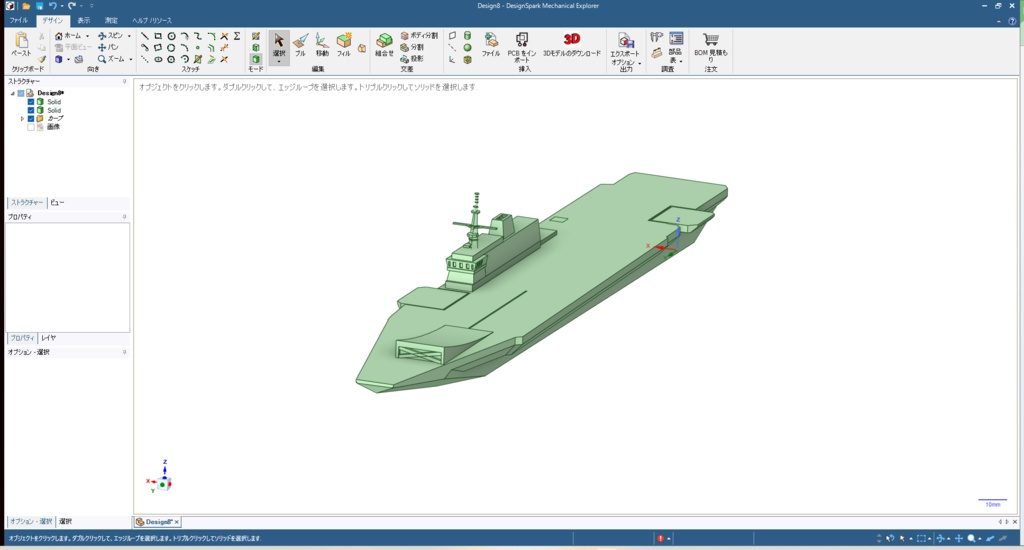
Task: Click the Open folder icon in title bar
Action: pyautogui.click(x=26, y=6)
